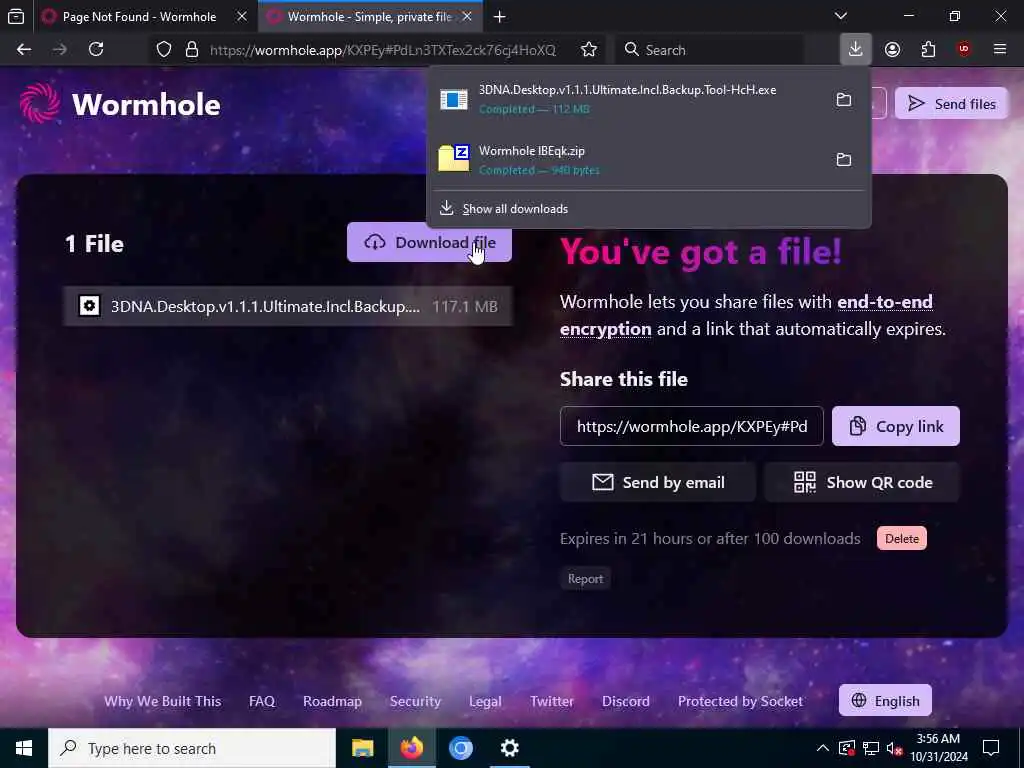Open a new browser tab
Screen dimensions: 1024x768
500,17
